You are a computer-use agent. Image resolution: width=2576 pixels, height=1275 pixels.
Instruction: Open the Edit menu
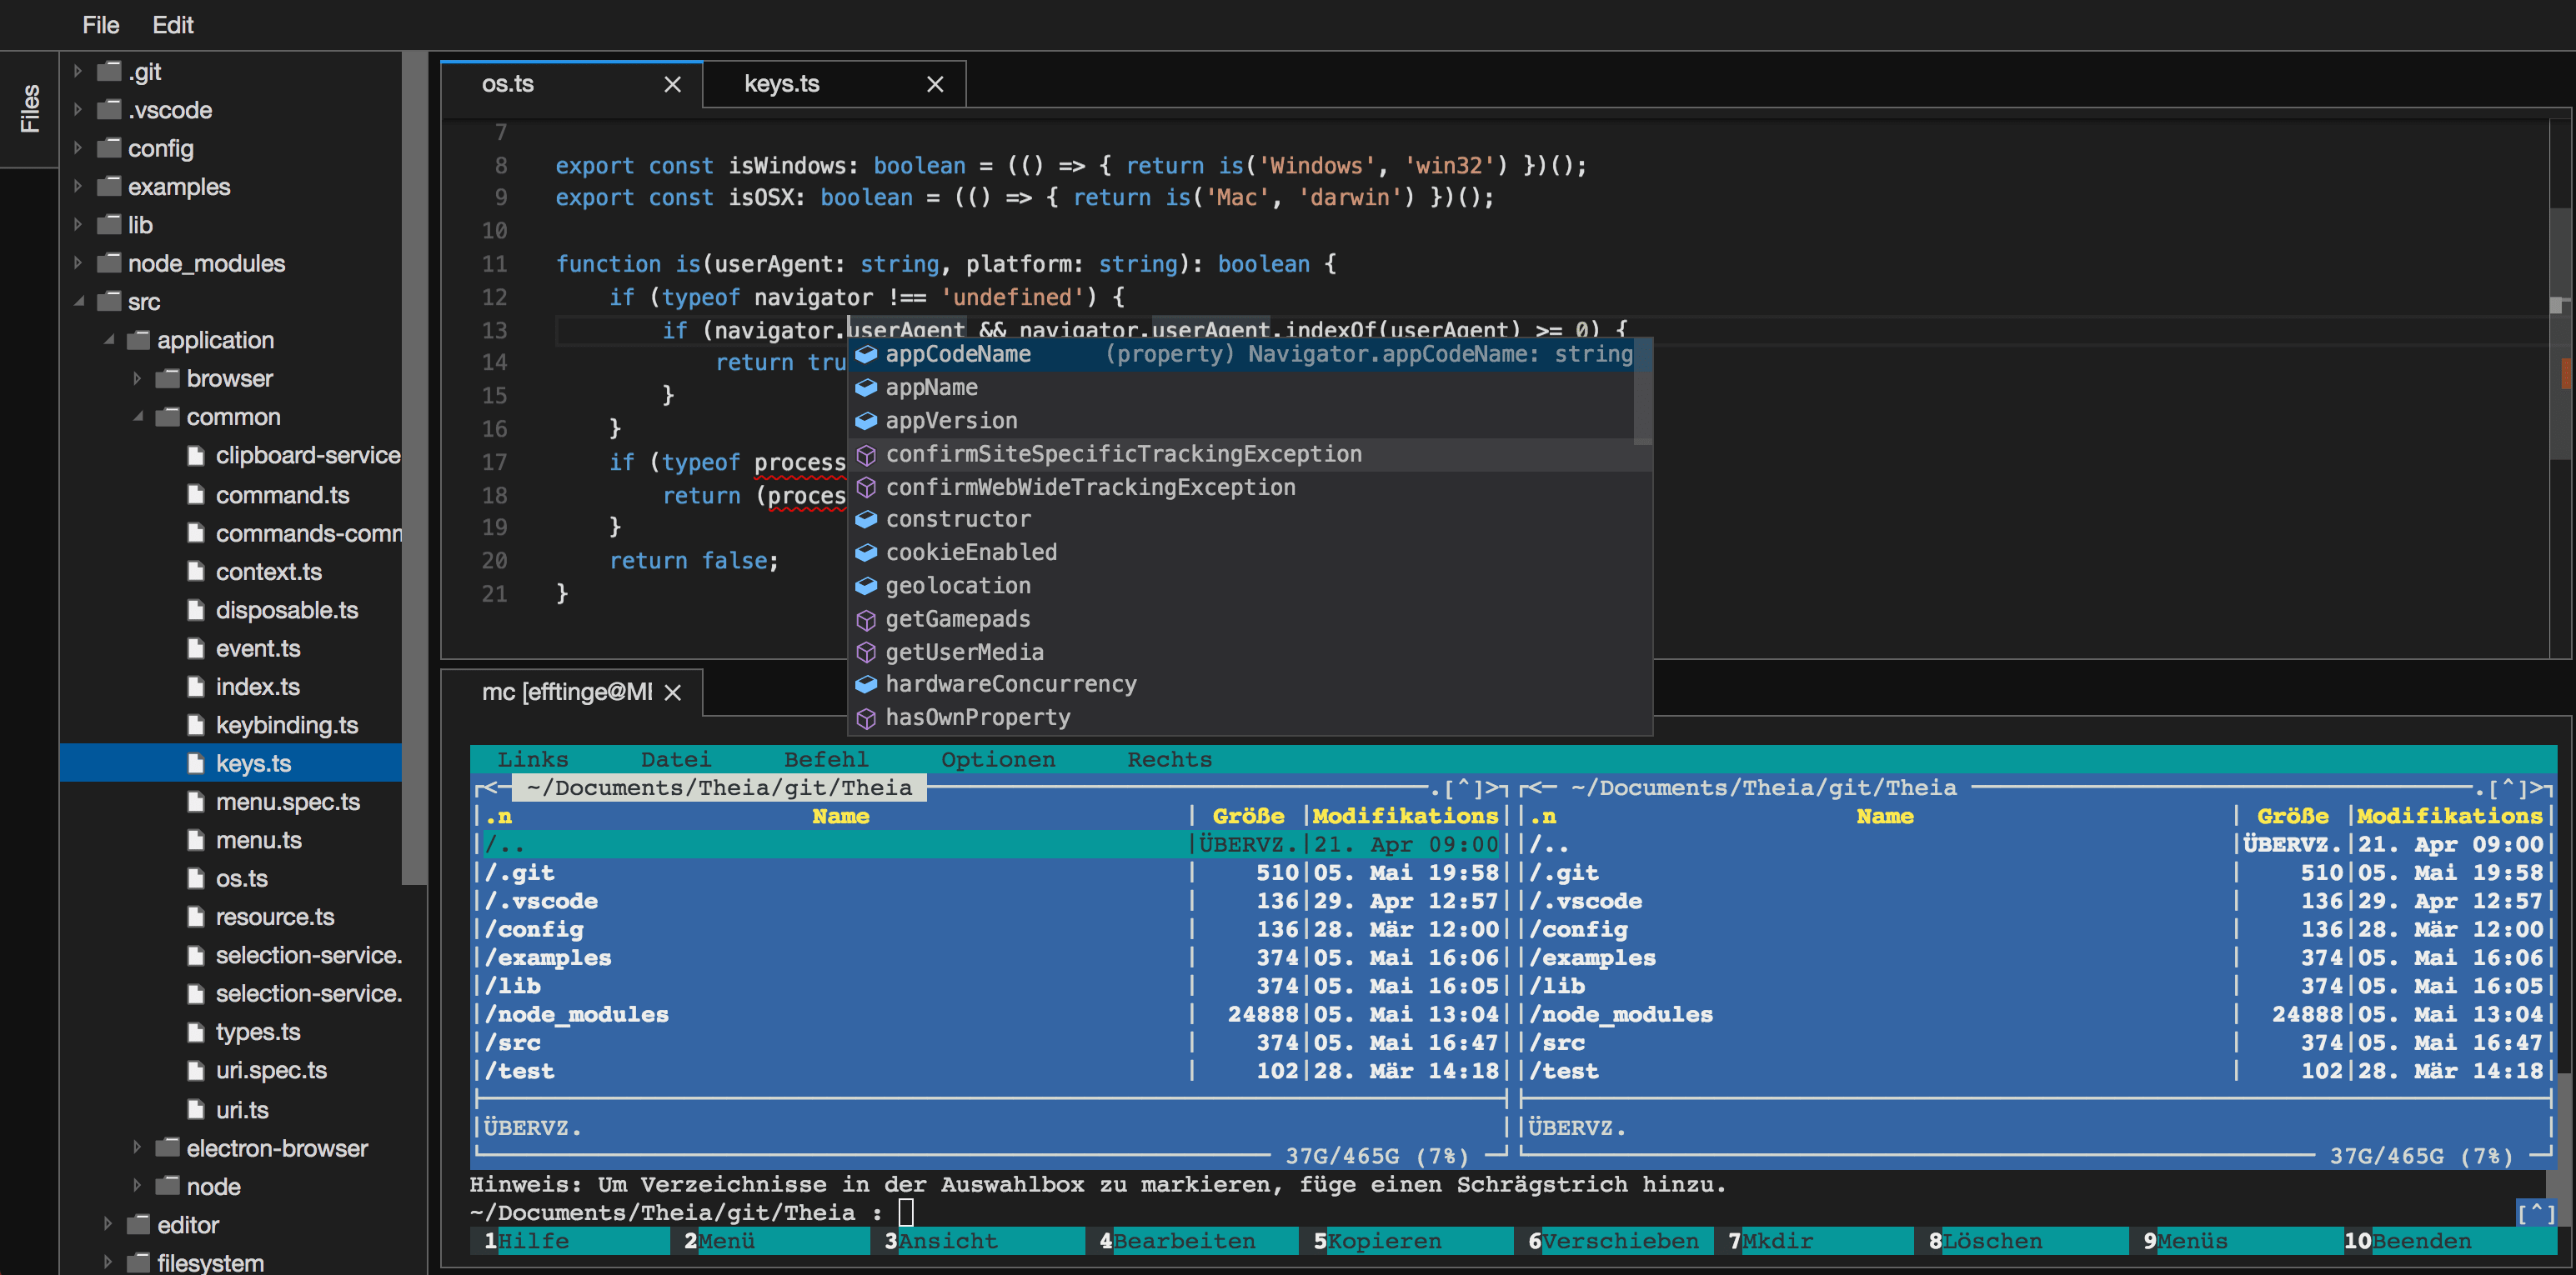(173, 25)
